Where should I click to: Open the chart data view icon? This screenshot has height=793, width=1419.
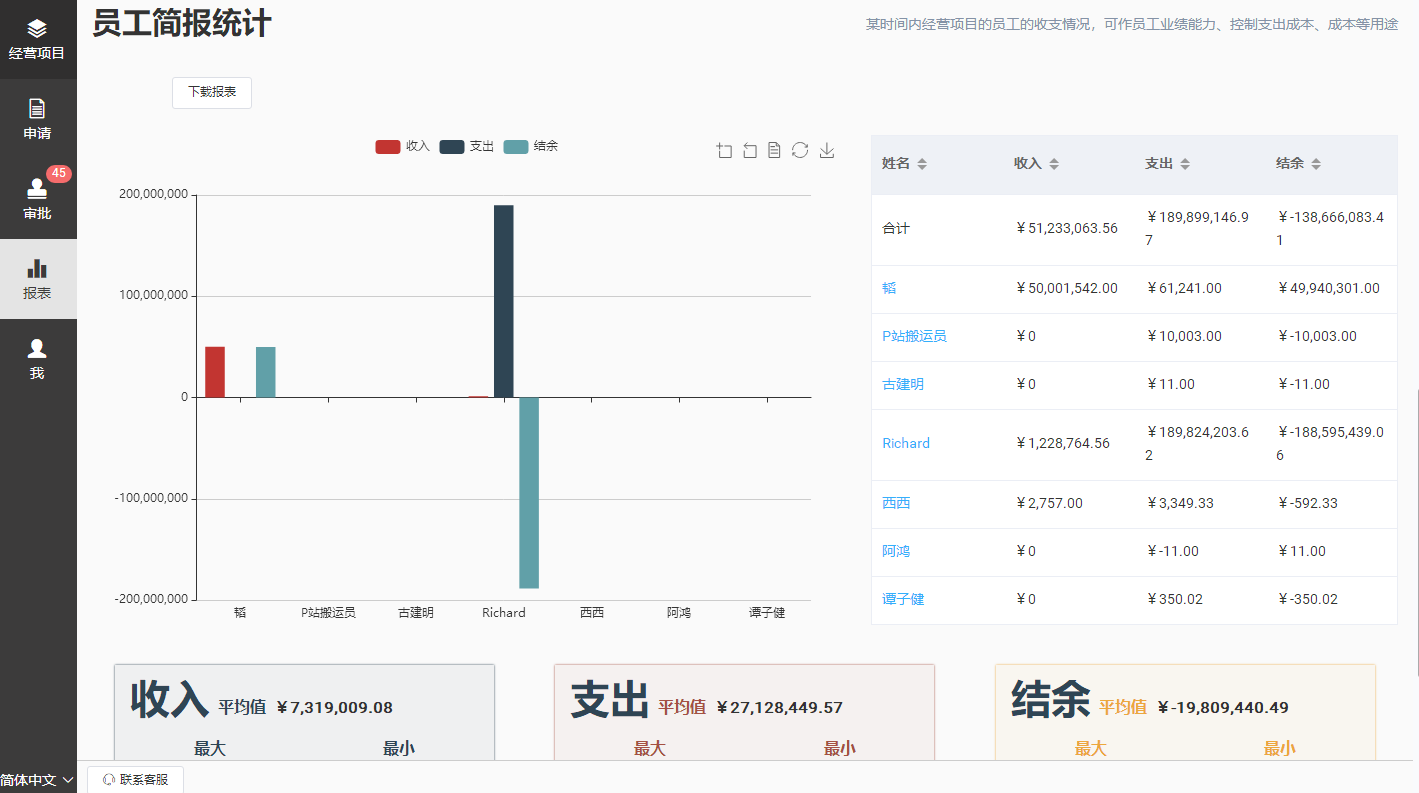click(x=774, y=150)
